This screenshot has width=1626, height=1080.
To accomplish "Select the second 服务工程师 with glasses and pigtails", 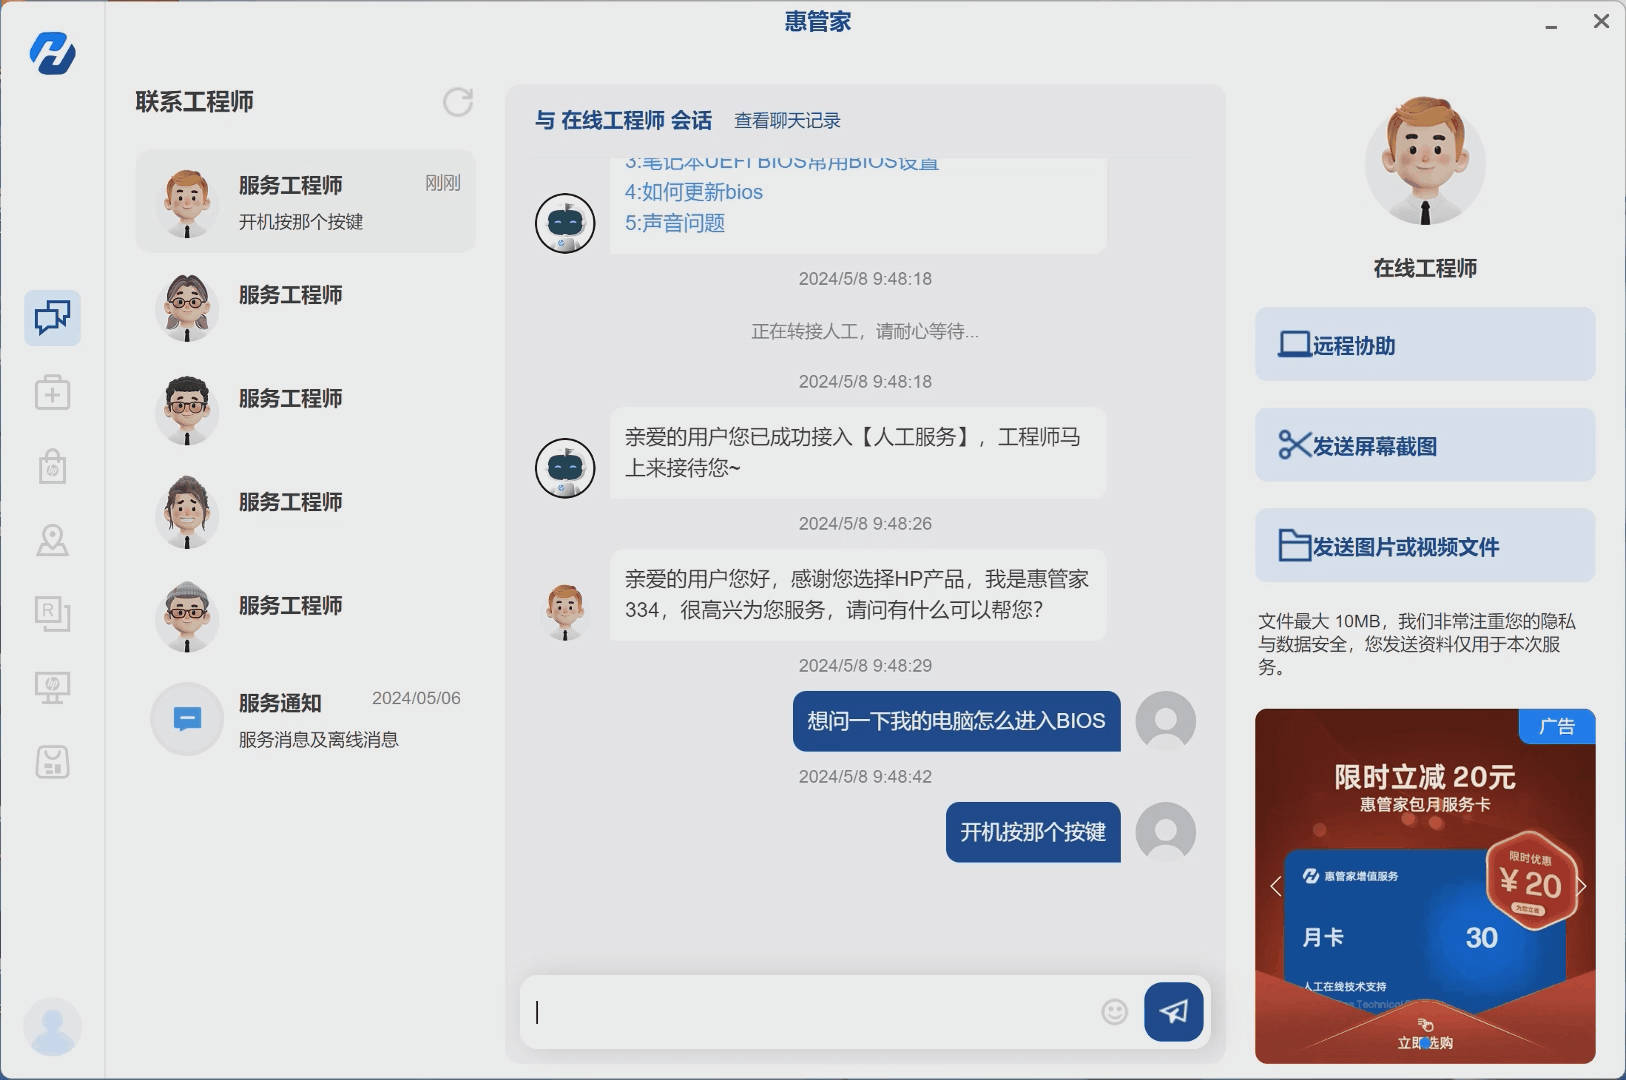I will 305,307.
